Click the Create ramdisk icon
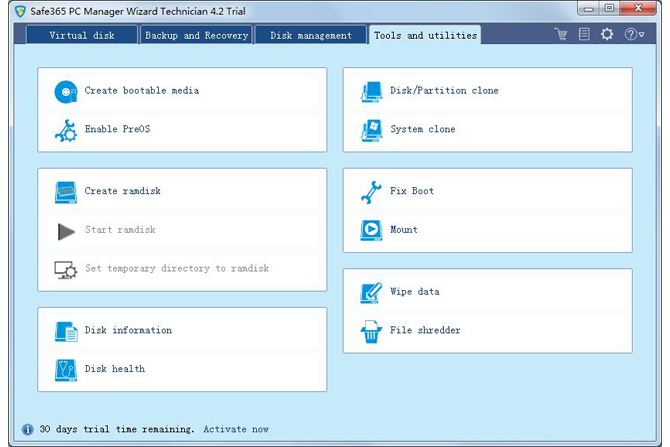The width and height of the screenshot is (670, 447). [x=66, y=191]
